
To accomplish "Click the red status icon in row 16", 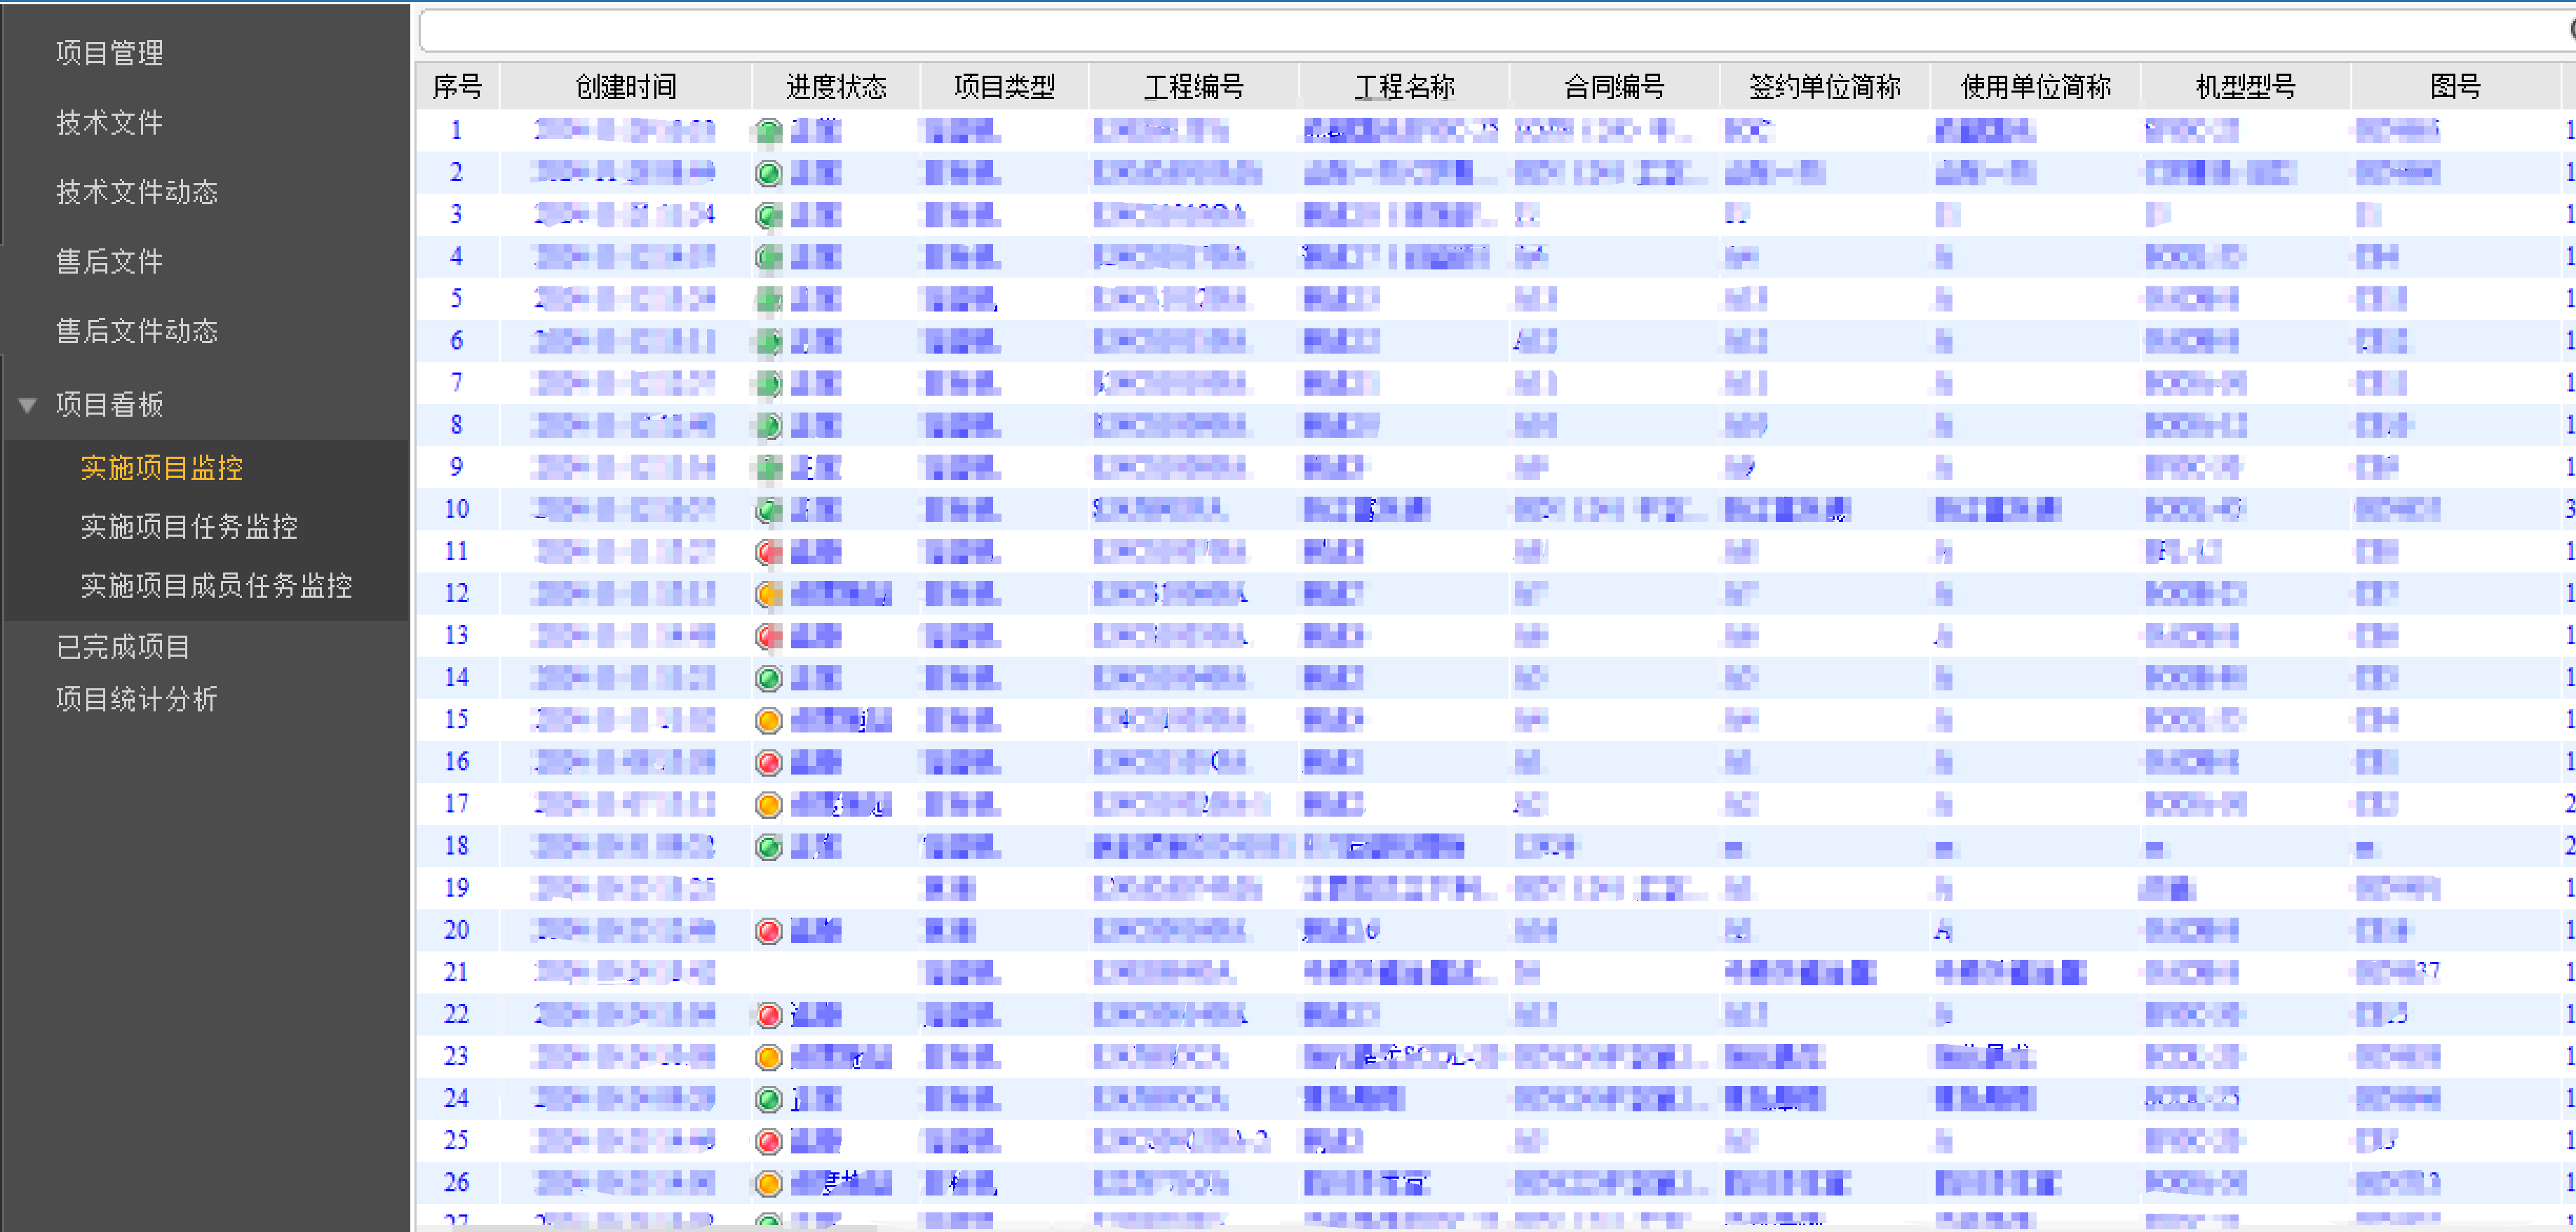I will (768, 763).
